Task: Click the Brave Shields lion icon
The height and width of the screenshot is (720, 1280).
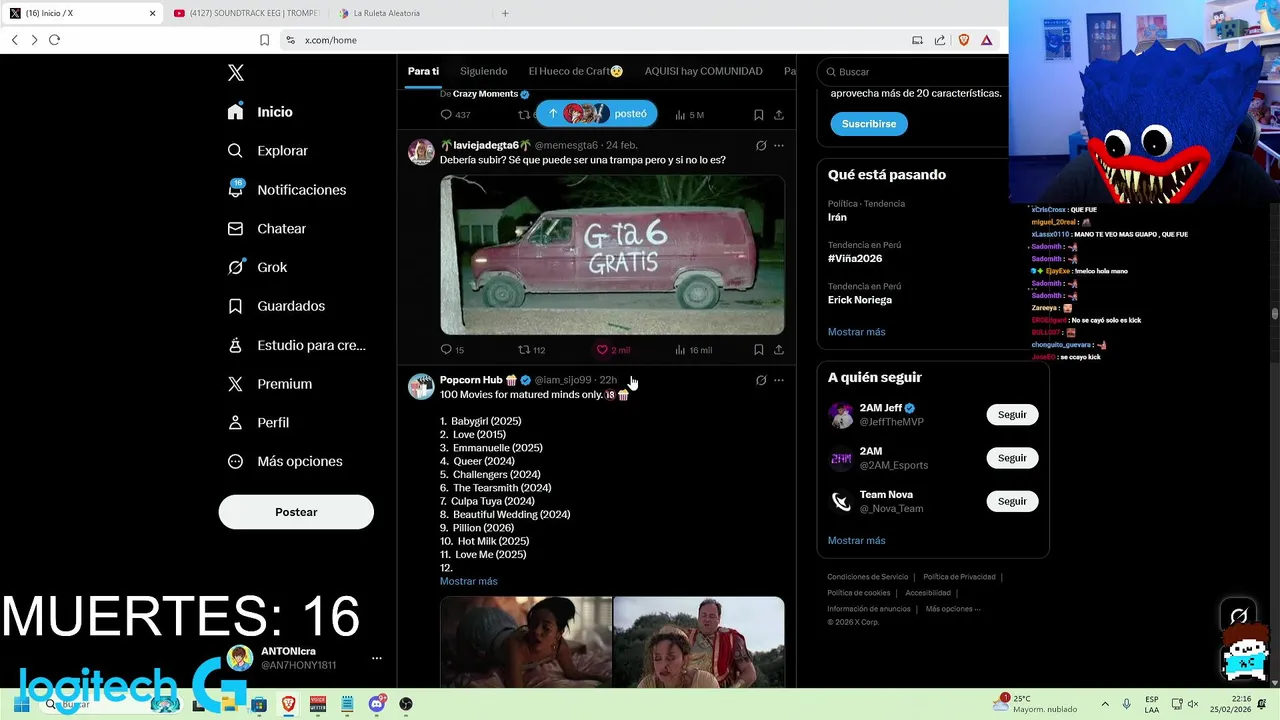Action: (964, 40)
